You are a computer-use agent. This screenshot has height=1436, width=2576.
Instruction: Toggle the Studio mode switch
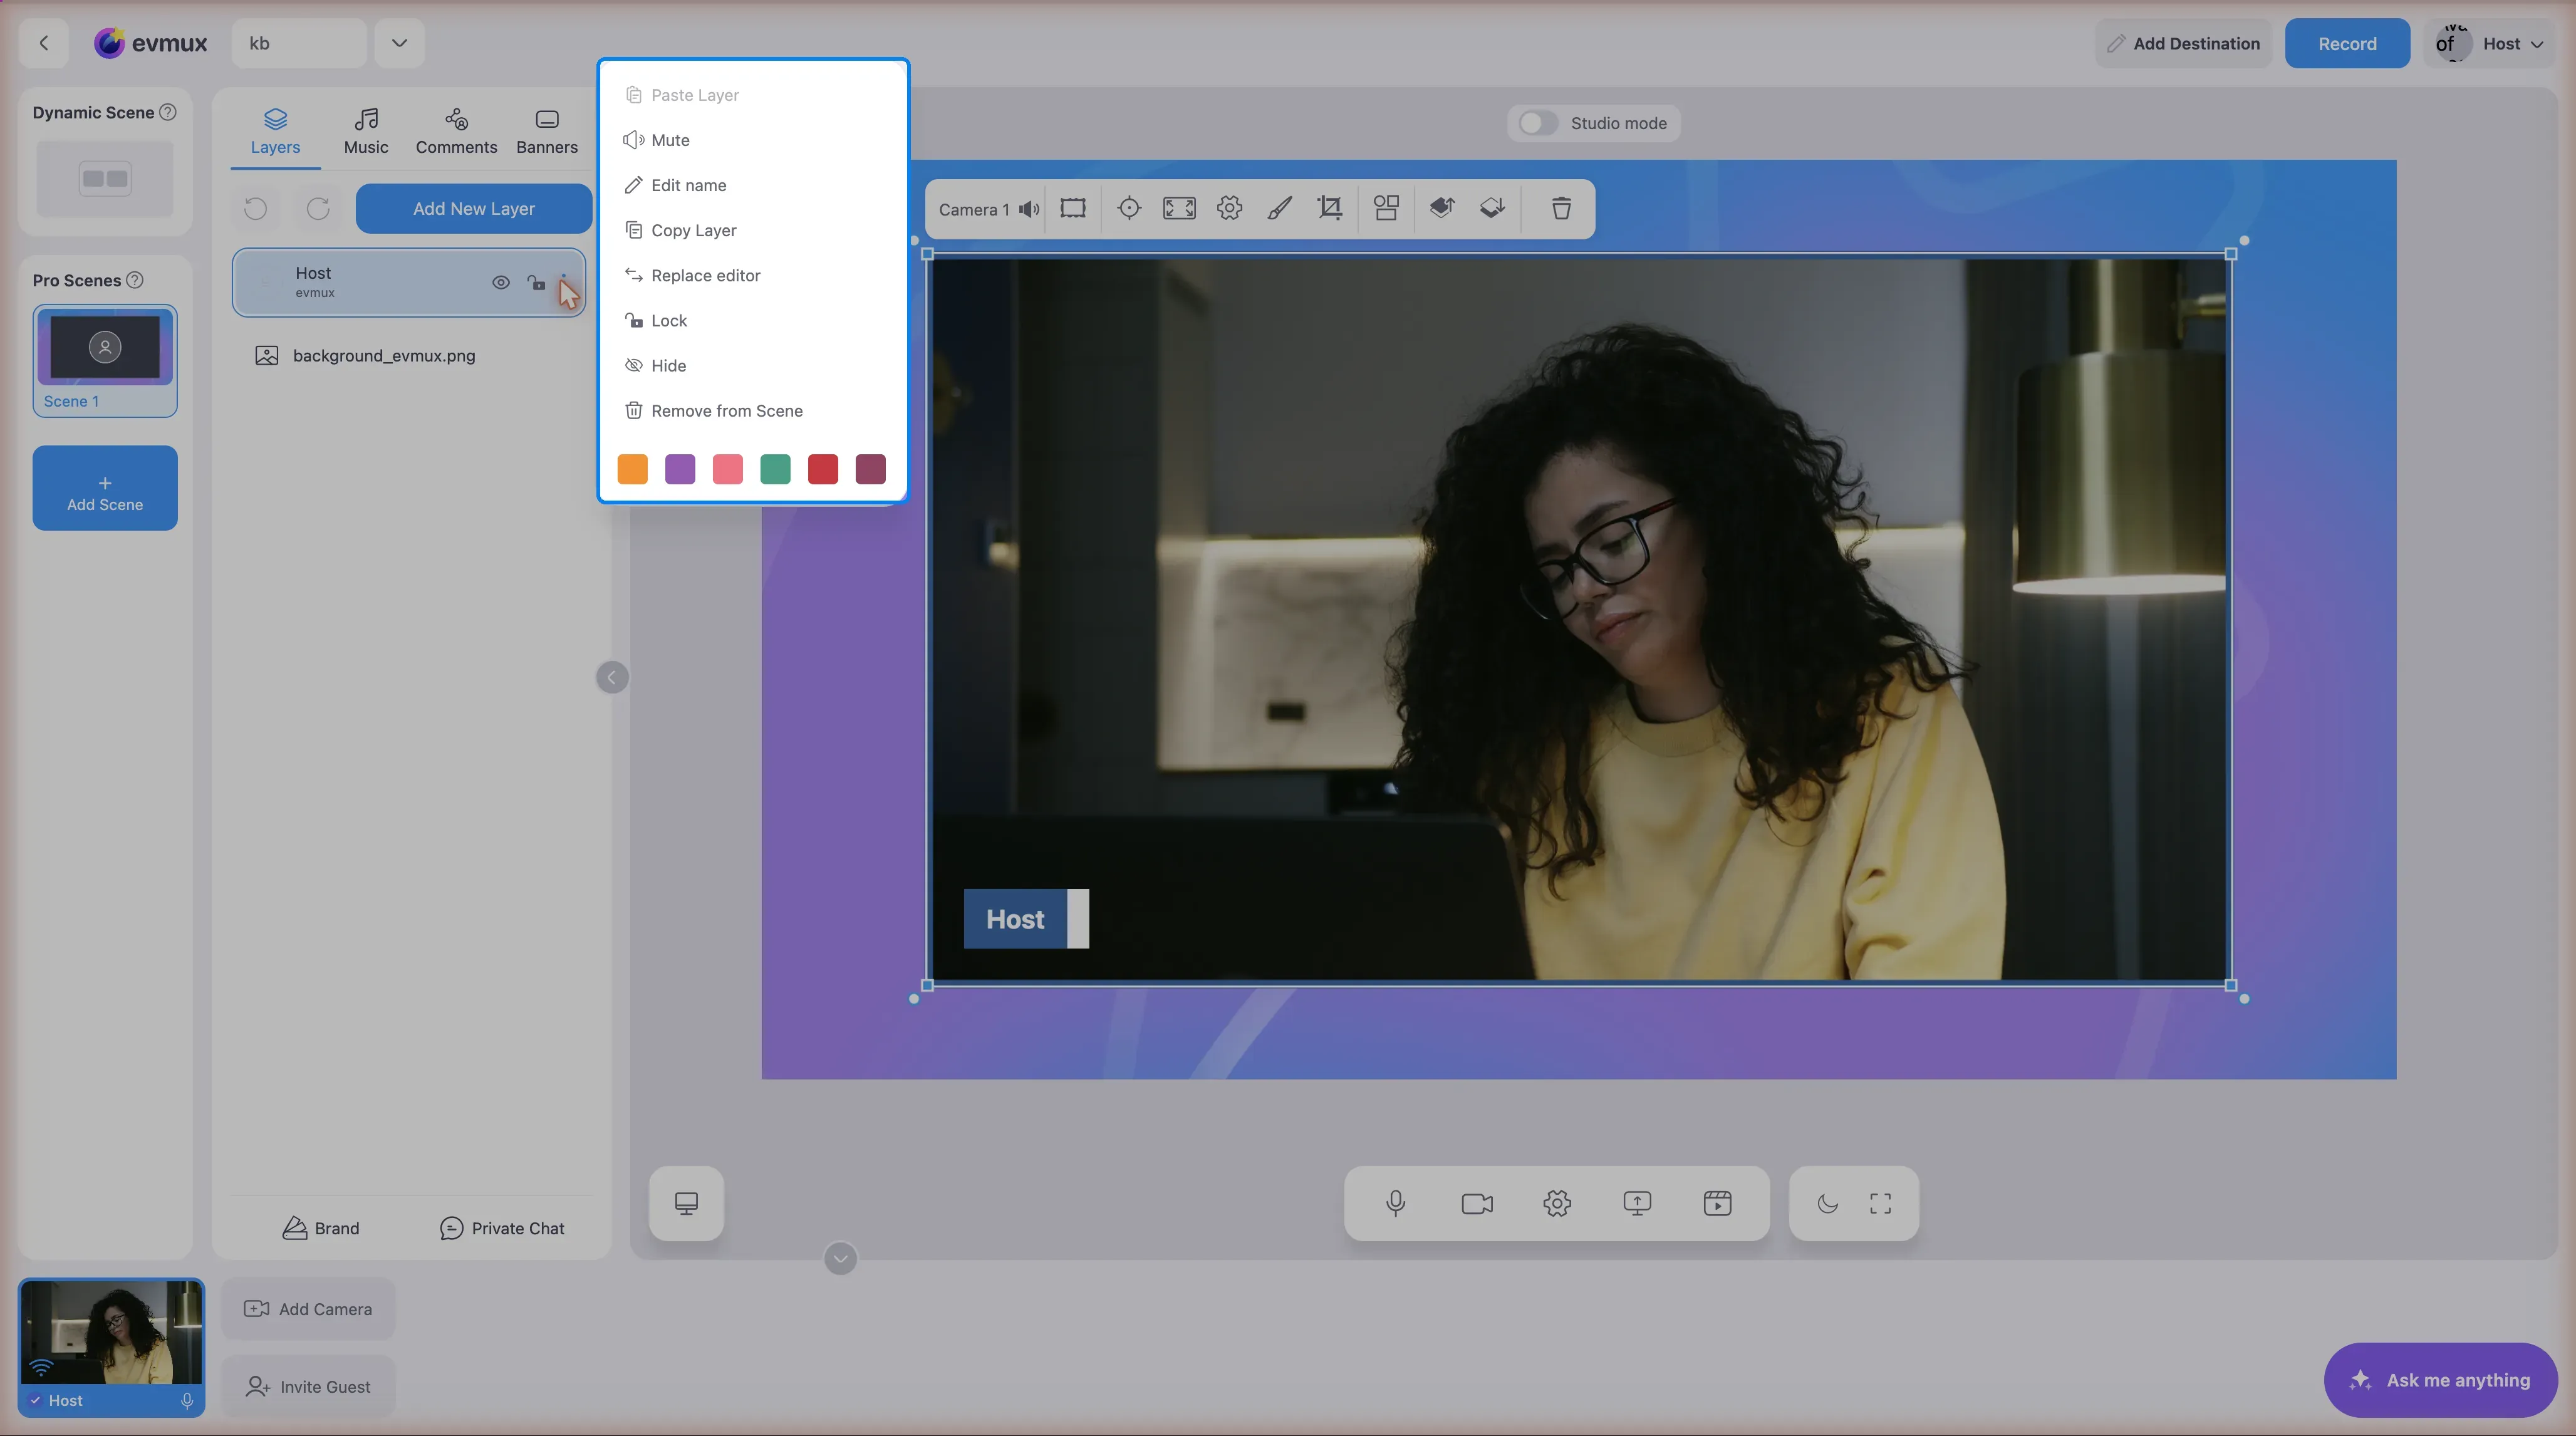point(1537,123)
